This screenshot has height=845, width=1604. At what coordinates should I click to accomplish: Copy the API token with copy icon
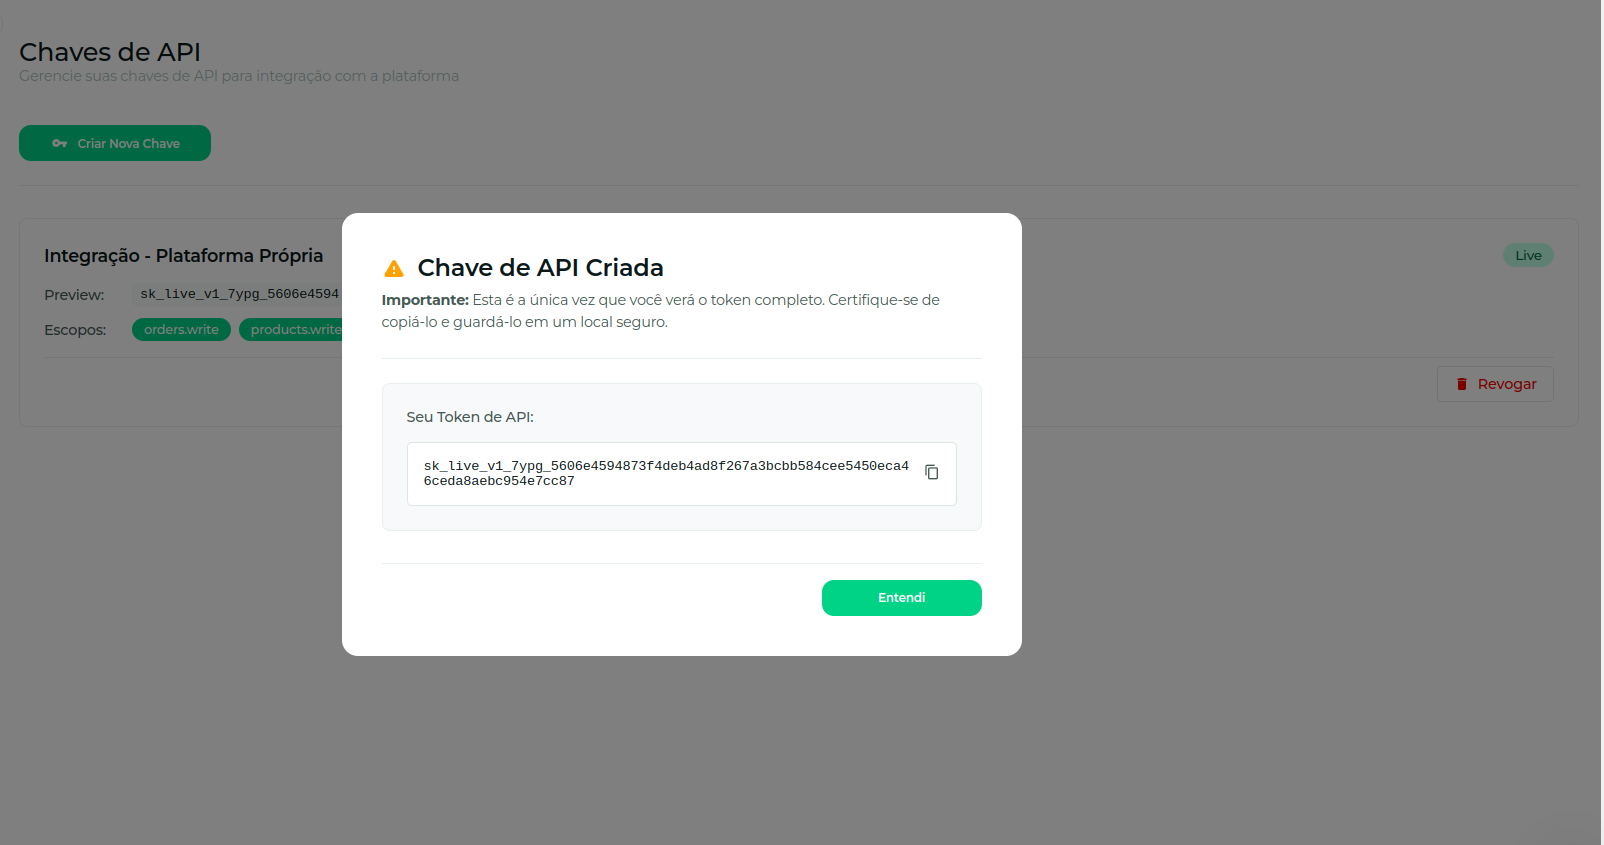click(931, 472)
